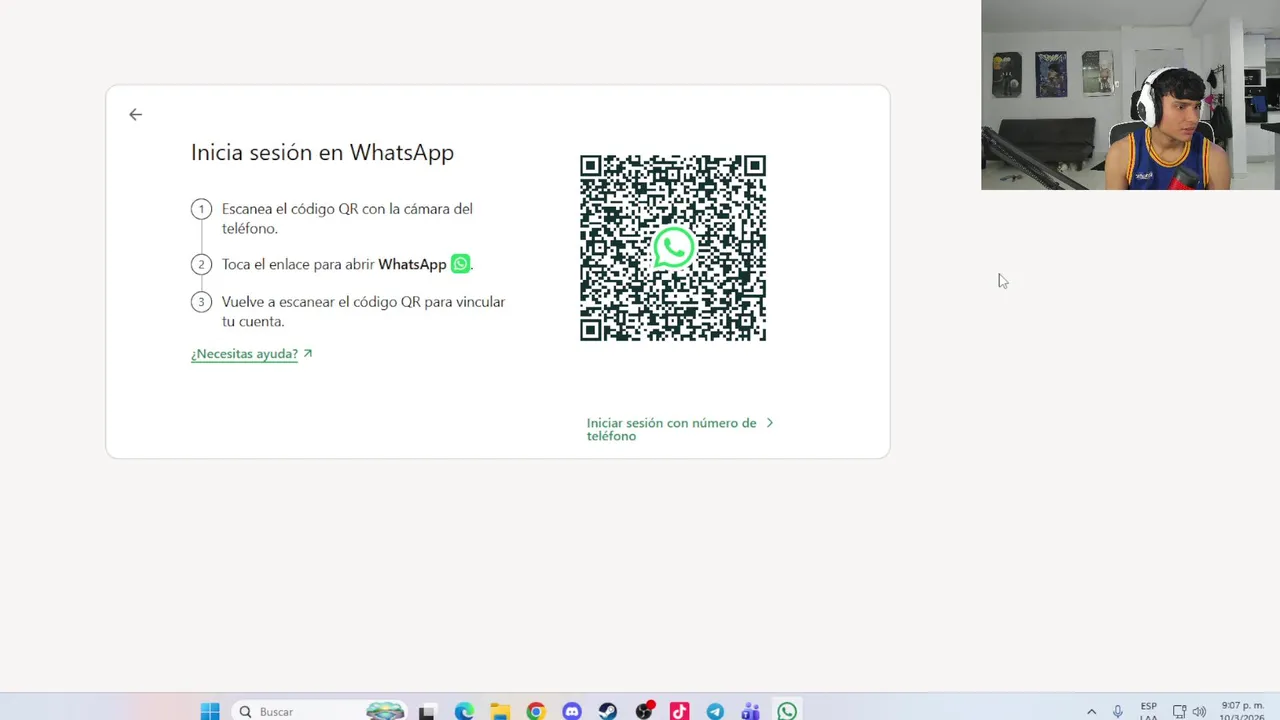
Task: Open OBS Studio from taskbar
Action: point(644,711)
